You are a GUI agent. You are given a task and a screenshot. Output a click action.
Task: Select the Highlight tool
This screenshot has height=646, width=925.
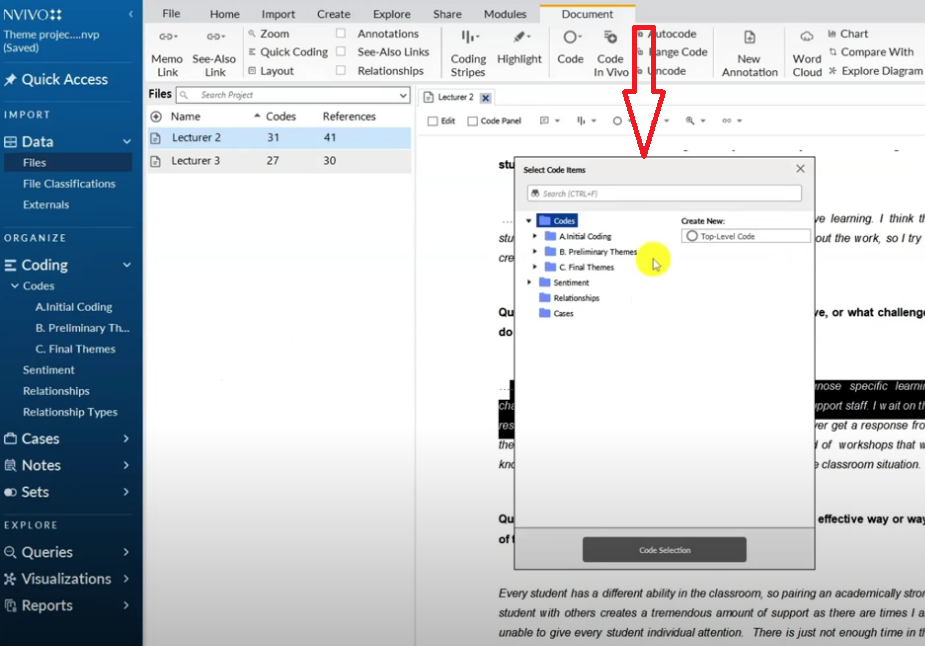(x=519, y=47)
